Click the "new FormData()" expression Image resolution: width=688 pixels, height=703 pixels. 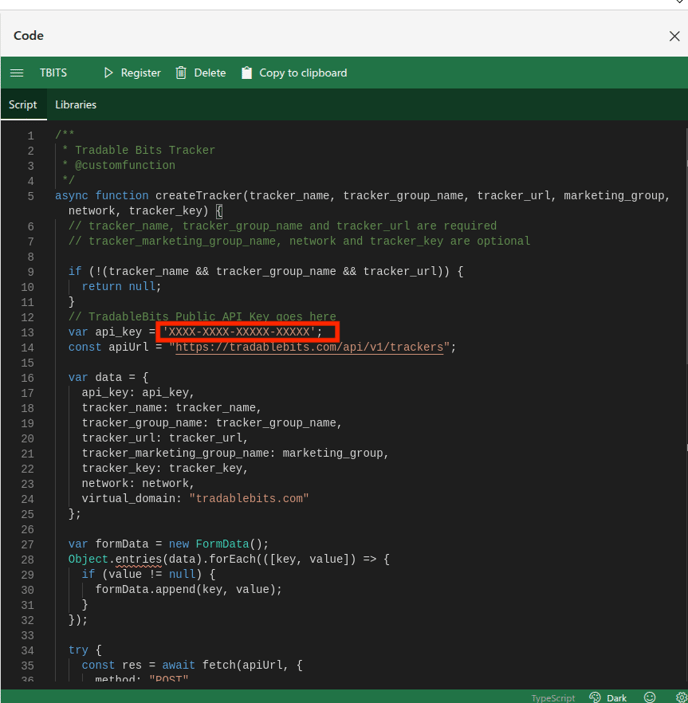(x=219, y=544)
